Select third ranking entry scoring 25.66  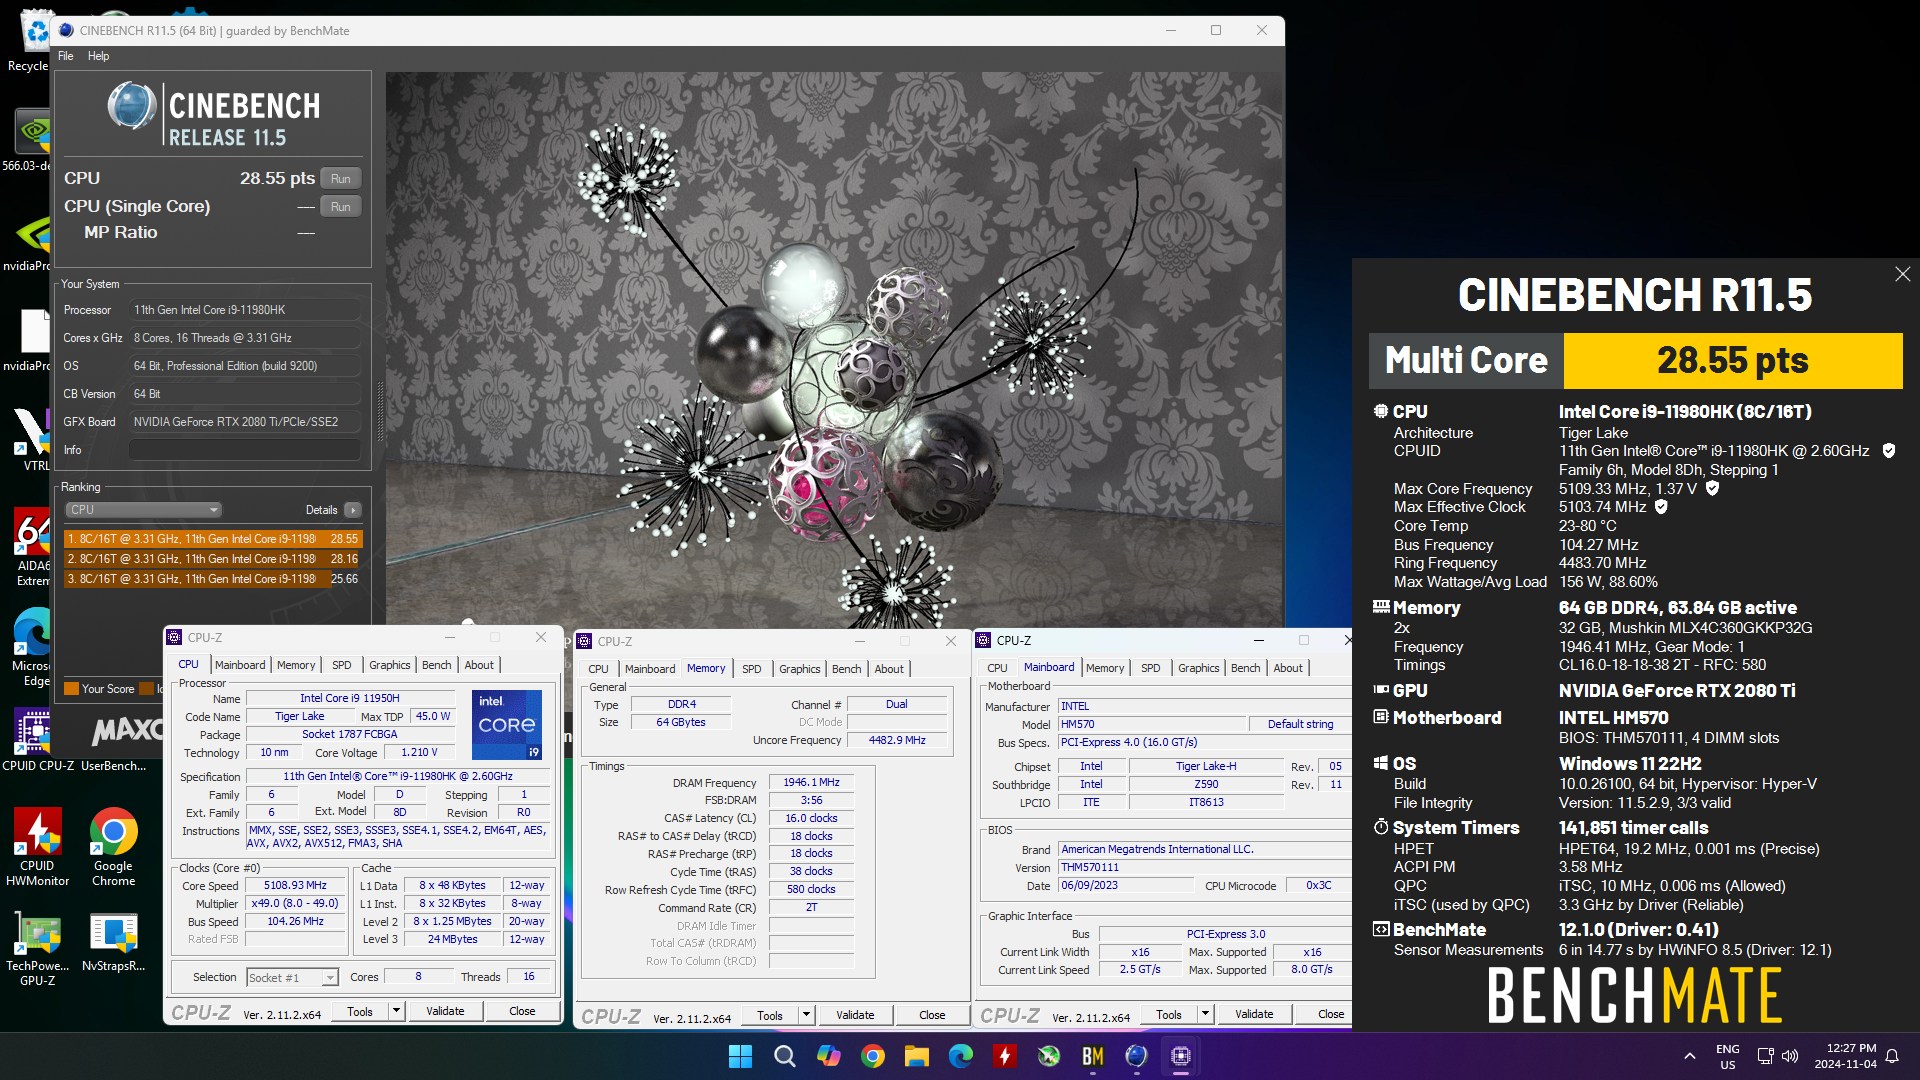(x=213, y=579)
